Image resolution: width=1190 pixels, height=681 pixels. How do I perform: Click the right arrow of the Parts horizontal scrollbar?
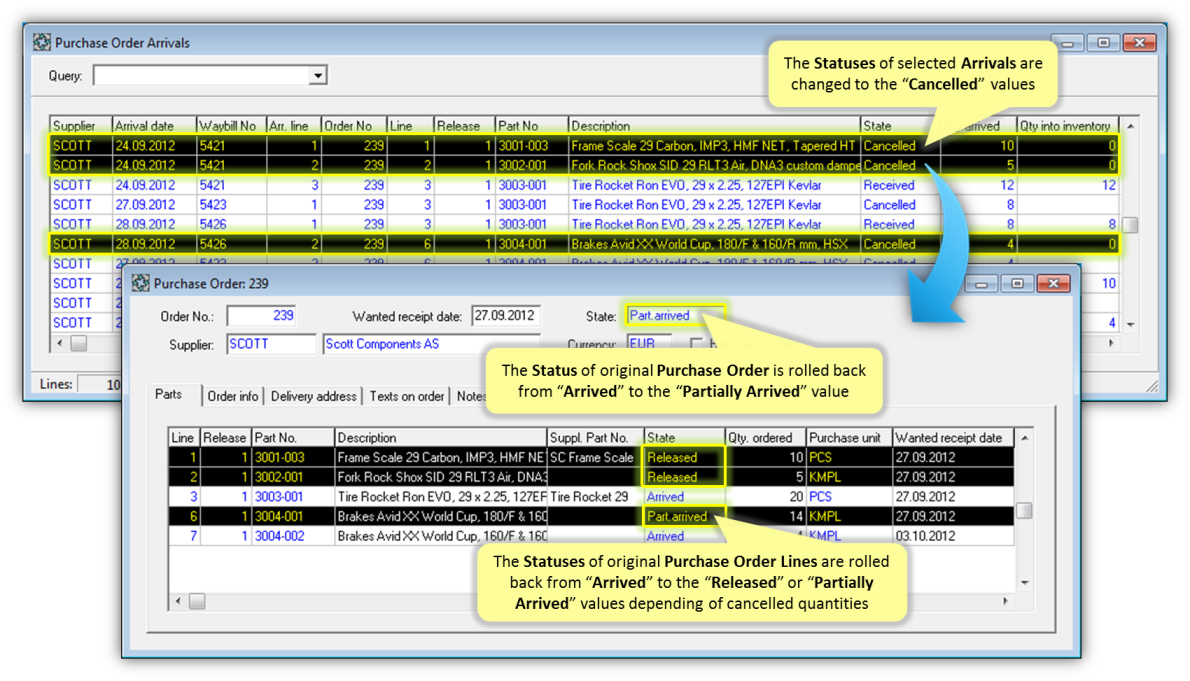1006,601
